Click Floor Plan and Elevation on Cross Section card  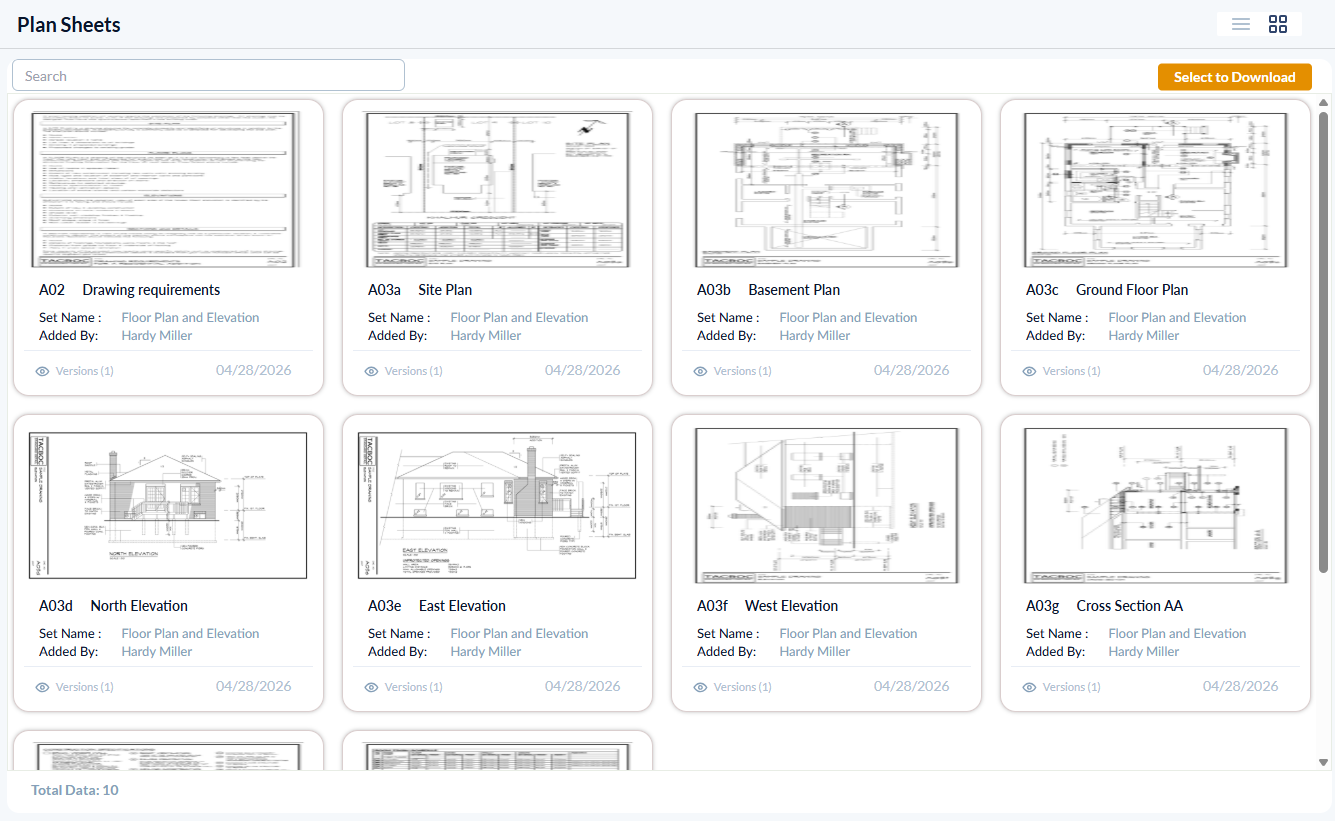tap(1177, 634)
